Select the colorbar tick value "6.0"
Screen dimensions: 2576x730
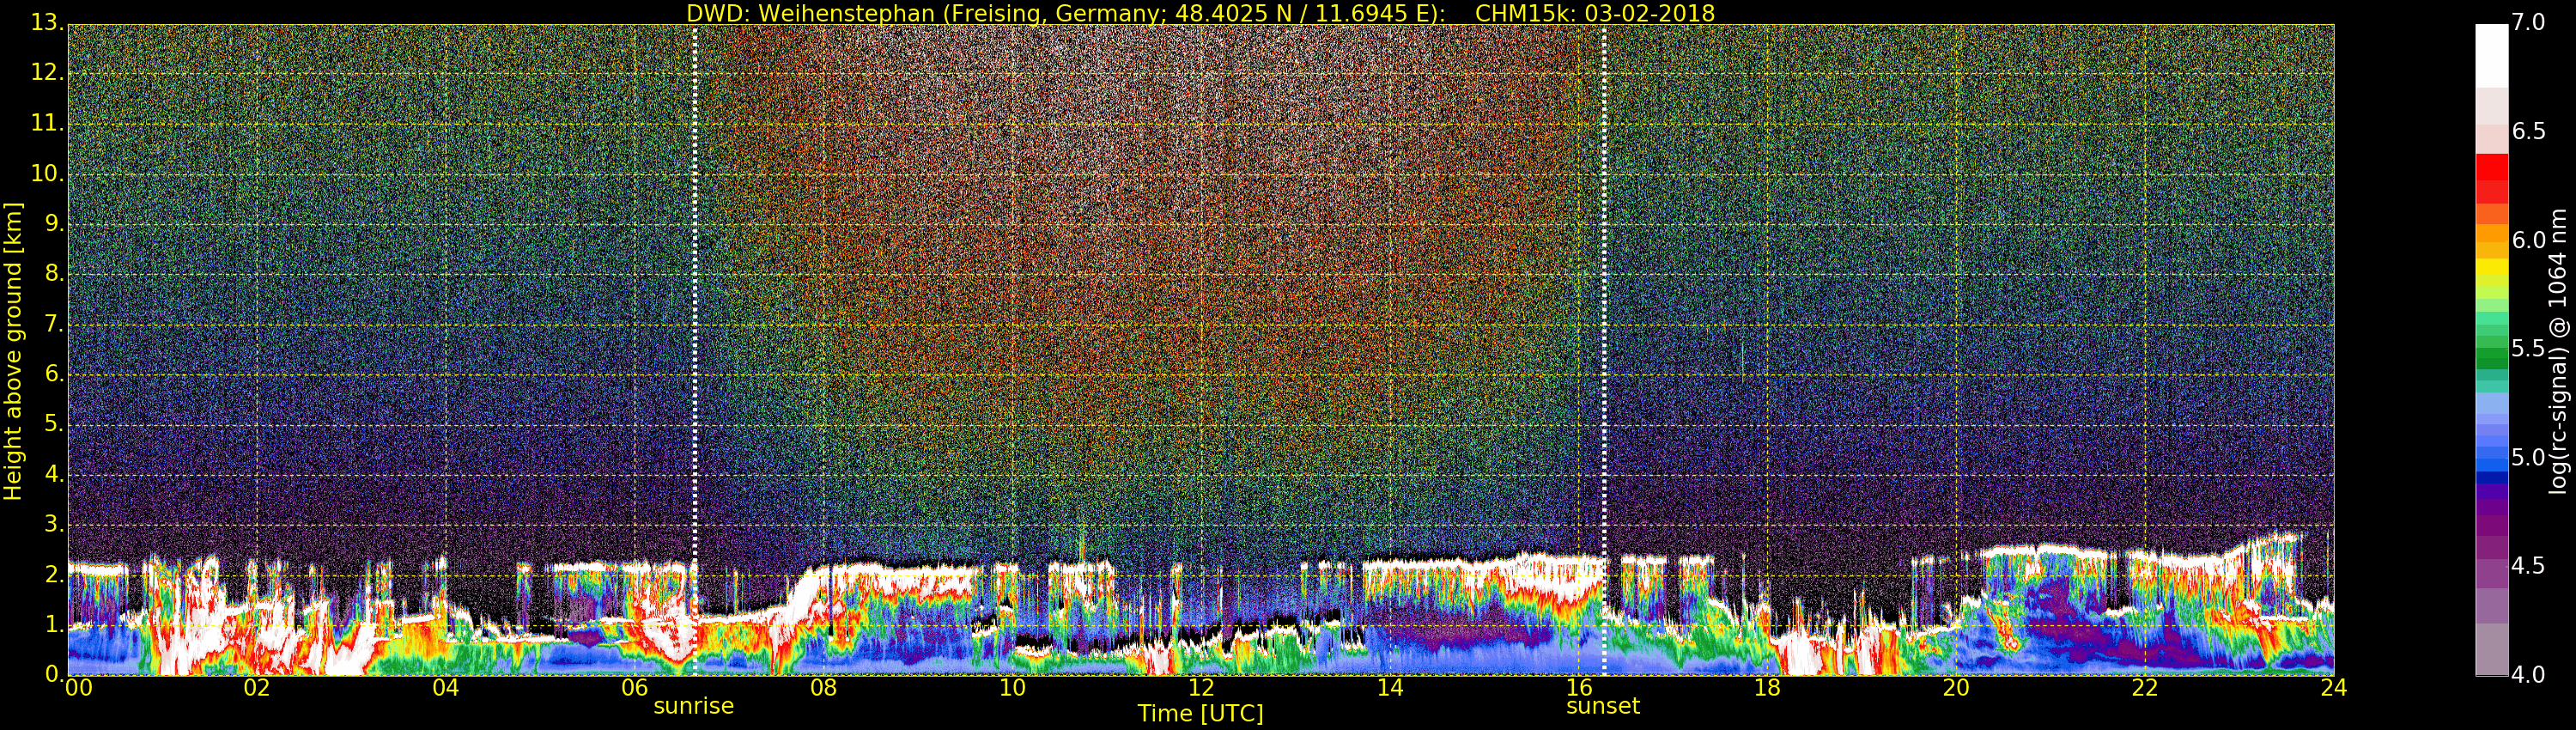point(2530,240)
